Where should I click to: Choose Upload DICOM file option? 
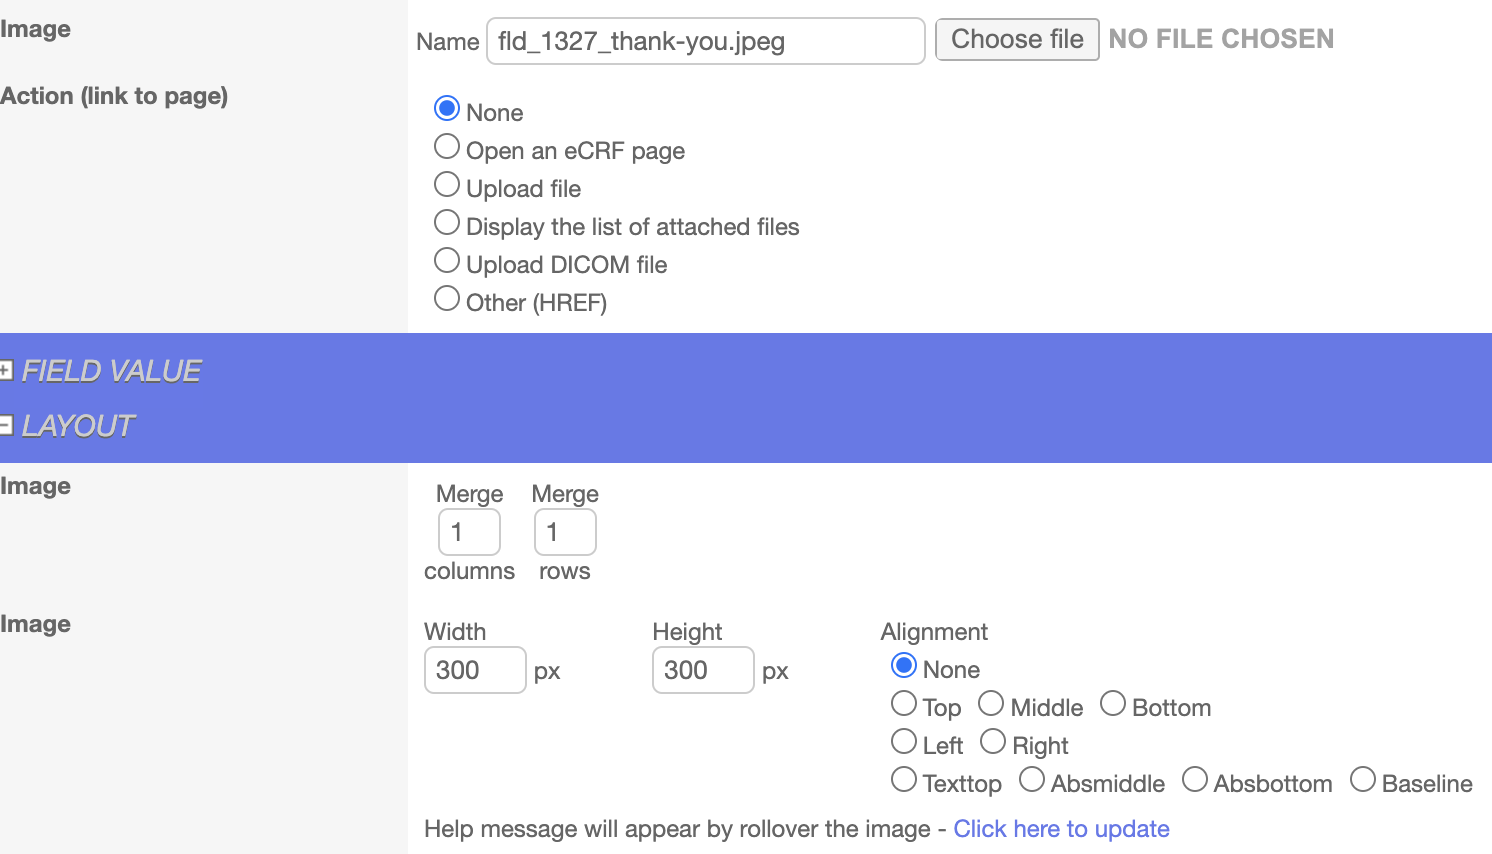click(447, 261)
